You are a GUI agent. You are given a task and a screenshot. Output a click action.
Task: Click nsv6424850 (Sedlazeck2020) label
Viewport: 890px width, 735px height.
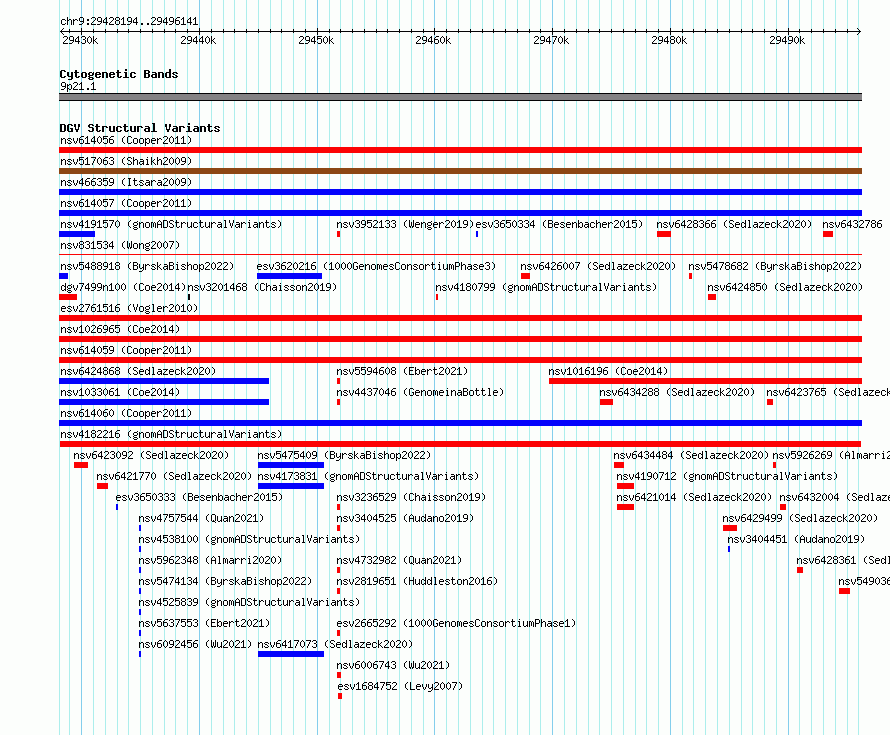(x=785, y=287)
